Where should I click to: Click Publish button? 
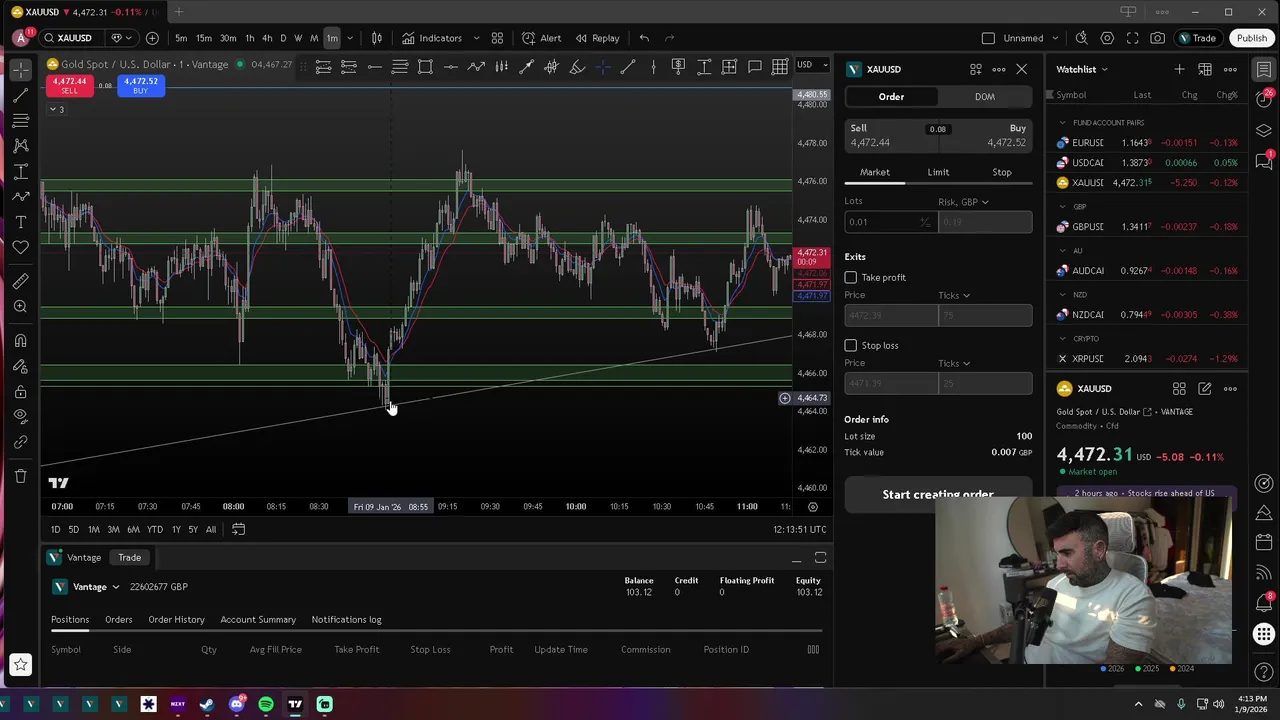tap(1251, 38)
